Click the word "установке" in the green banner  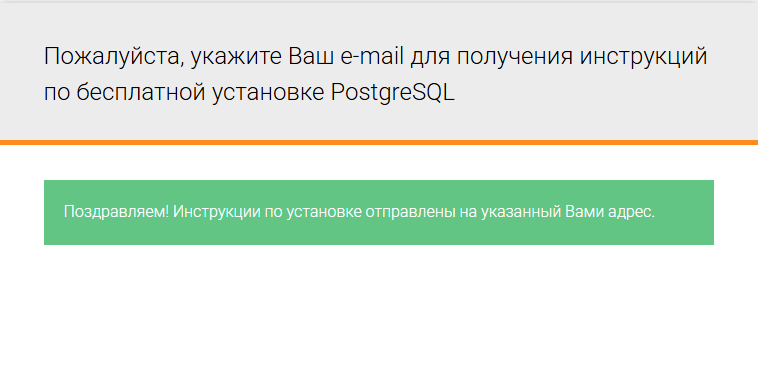tap(324, 212)
